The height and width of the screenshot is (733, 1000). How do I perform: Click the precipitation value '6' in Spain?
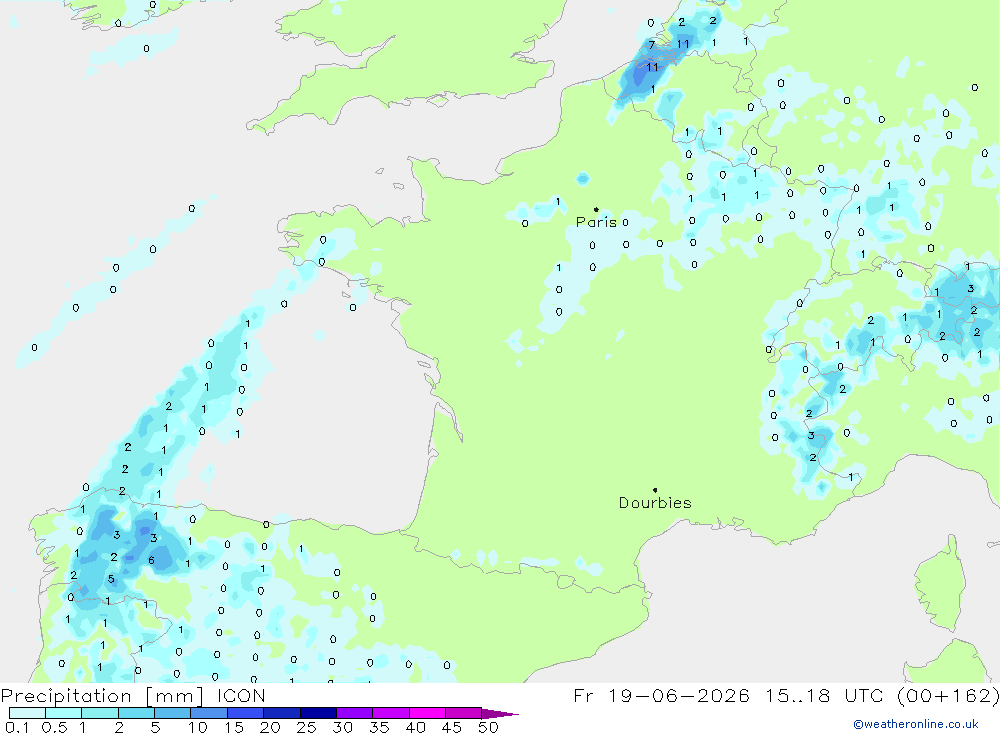(151, 560)
